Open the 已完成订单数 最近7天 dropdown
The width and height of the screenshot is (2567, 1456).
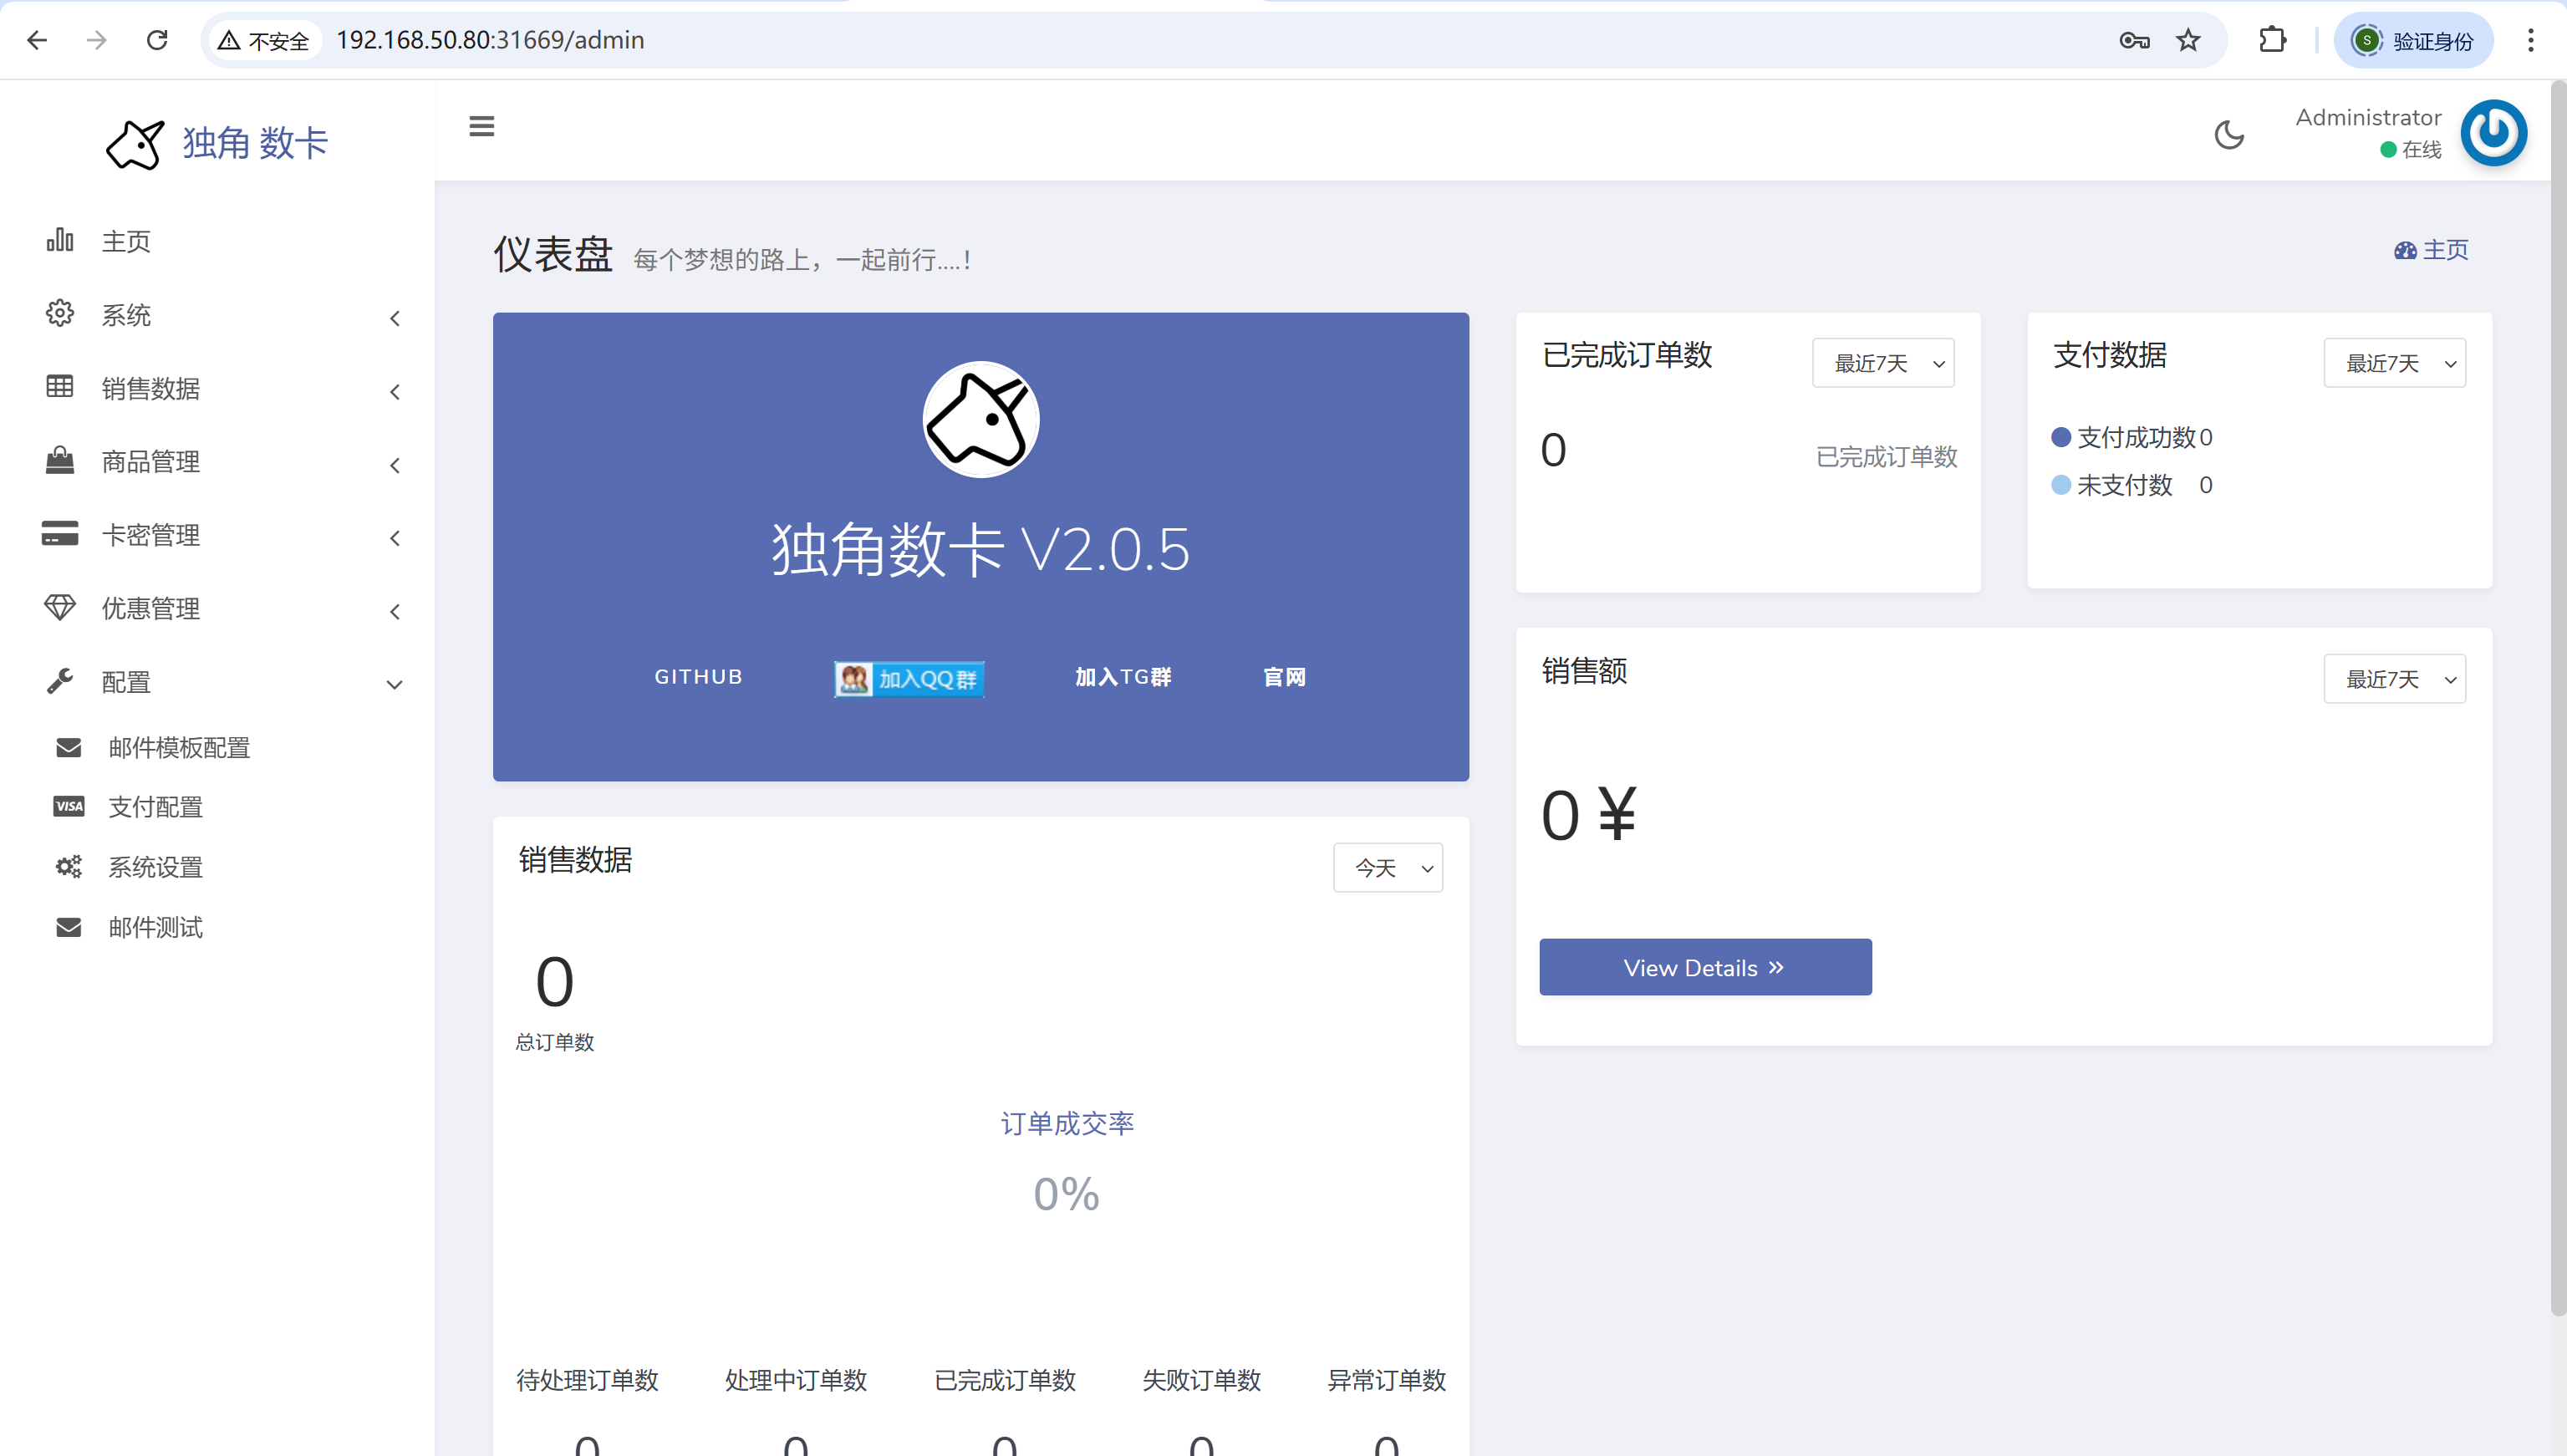(1882, 363)
